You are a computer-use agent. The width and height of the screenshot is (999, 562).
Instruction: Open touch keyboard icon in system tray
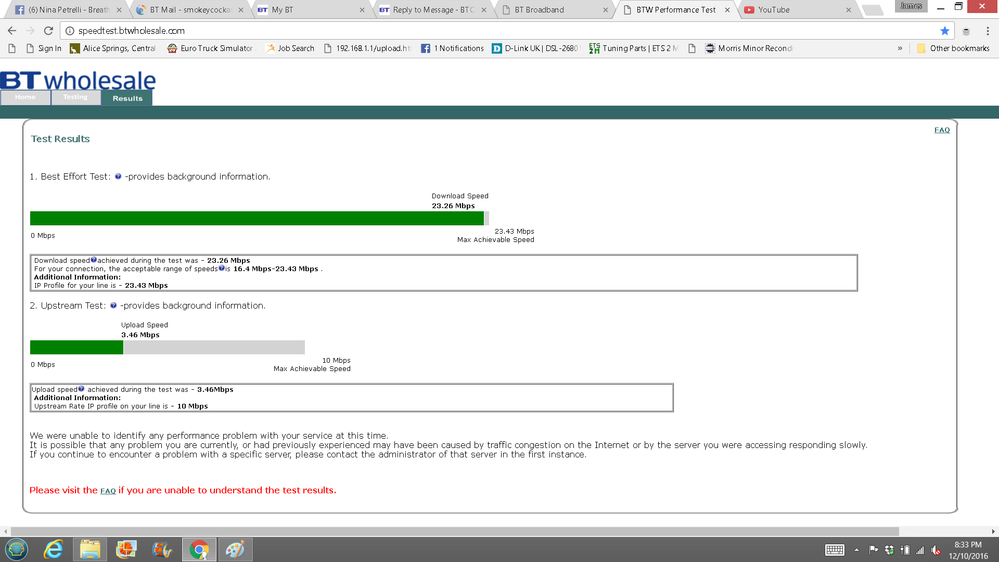tap(834, 550)
